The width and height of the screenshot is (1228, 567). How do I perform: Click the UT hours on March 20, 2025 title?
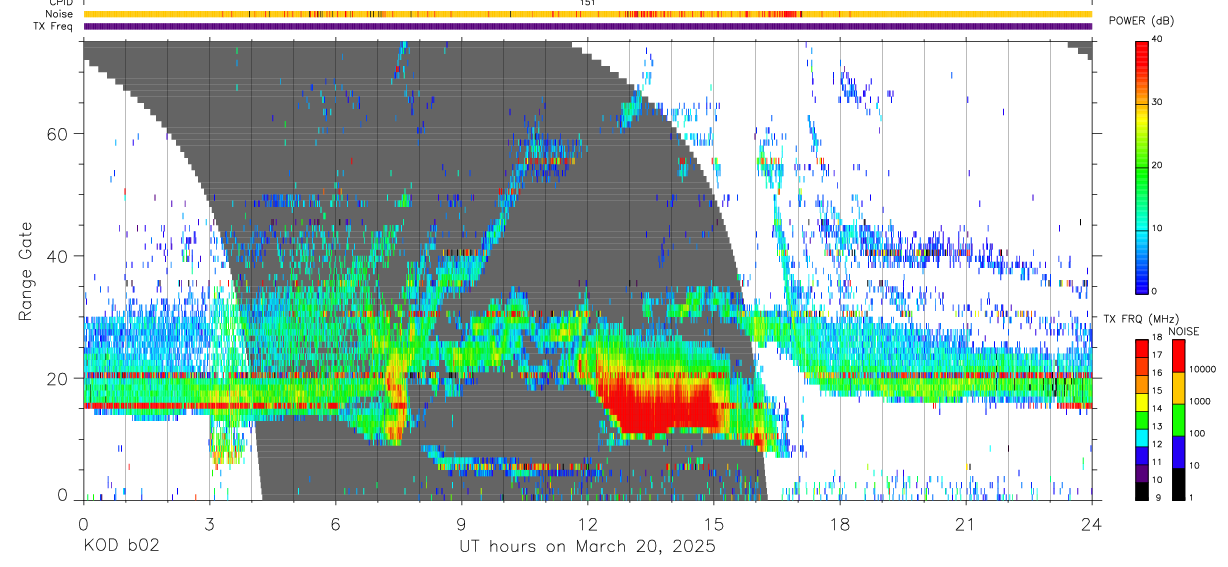(587, 547)
